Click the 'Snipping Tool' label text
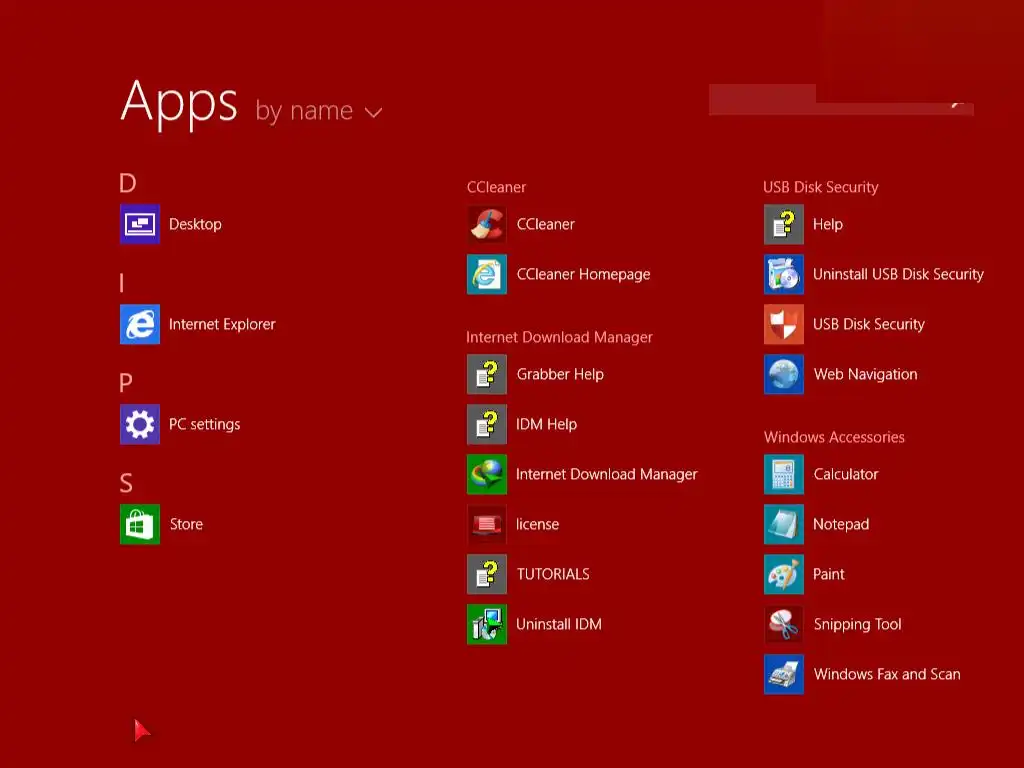The height and width of the screenshot is (768, 1024). point(857,625)
